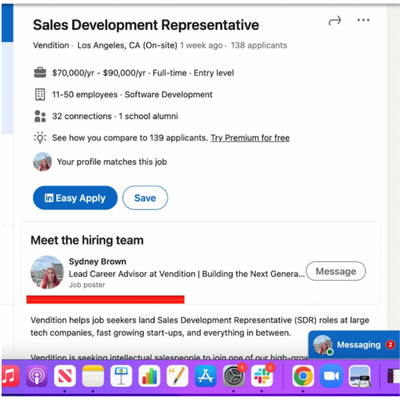
Task: Click the 32 connections text
Action: click(82, 116)
